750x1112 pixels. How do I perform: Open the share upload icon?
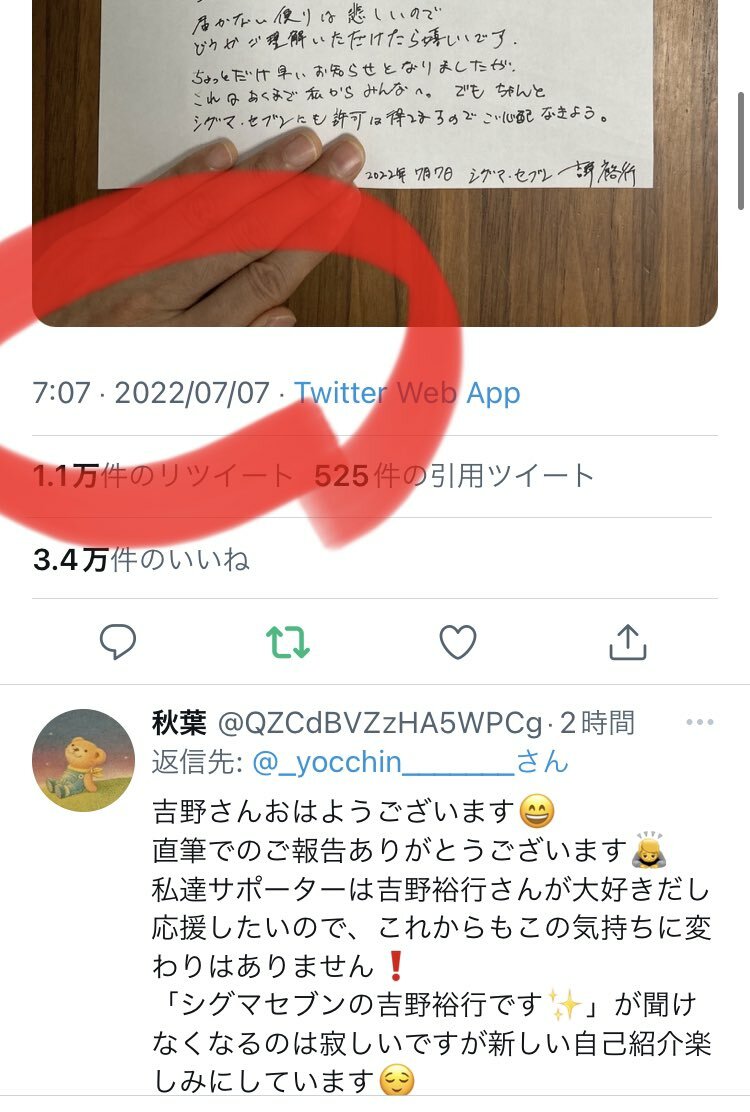[x=628, y=642]
